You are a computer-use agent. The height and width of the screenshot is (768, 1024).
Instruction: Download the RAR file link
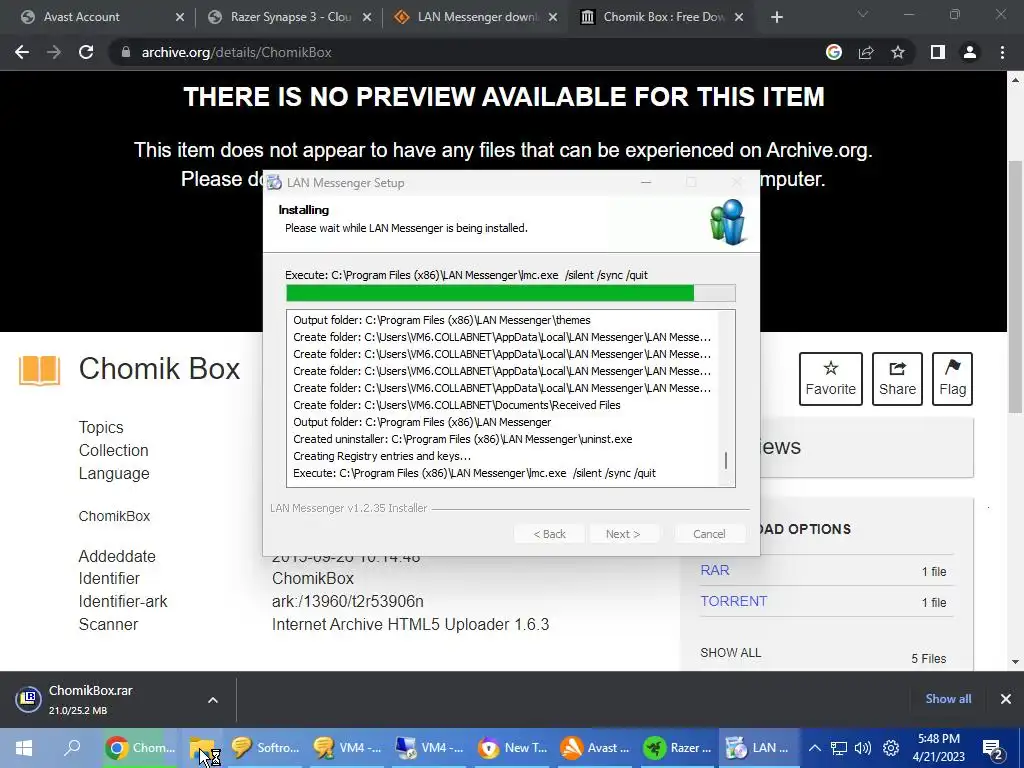(x=714, y=570)
